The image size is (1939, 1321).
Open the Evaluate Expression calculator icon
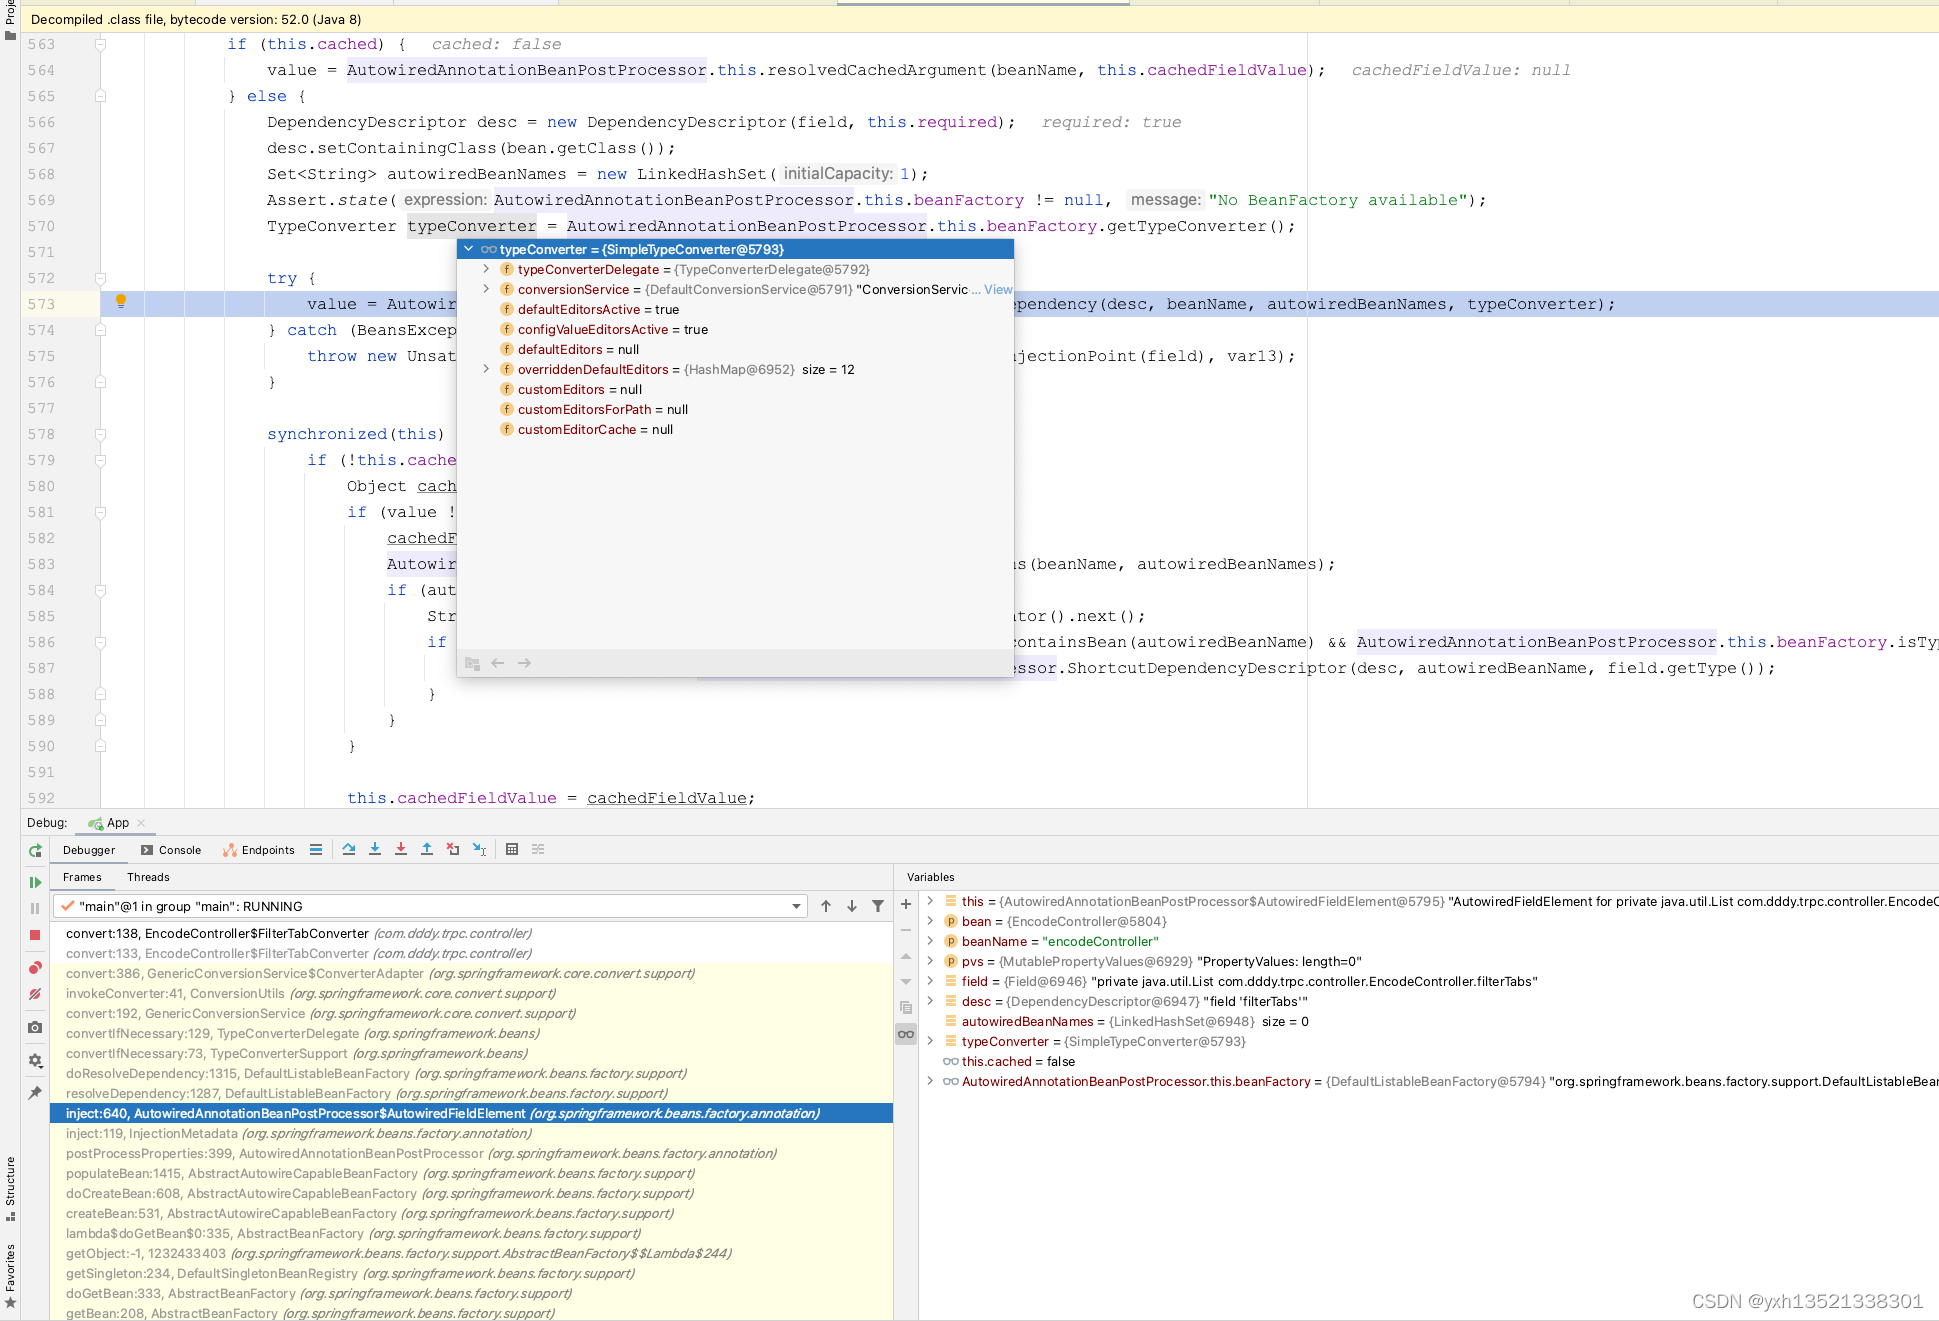(512, 849)
